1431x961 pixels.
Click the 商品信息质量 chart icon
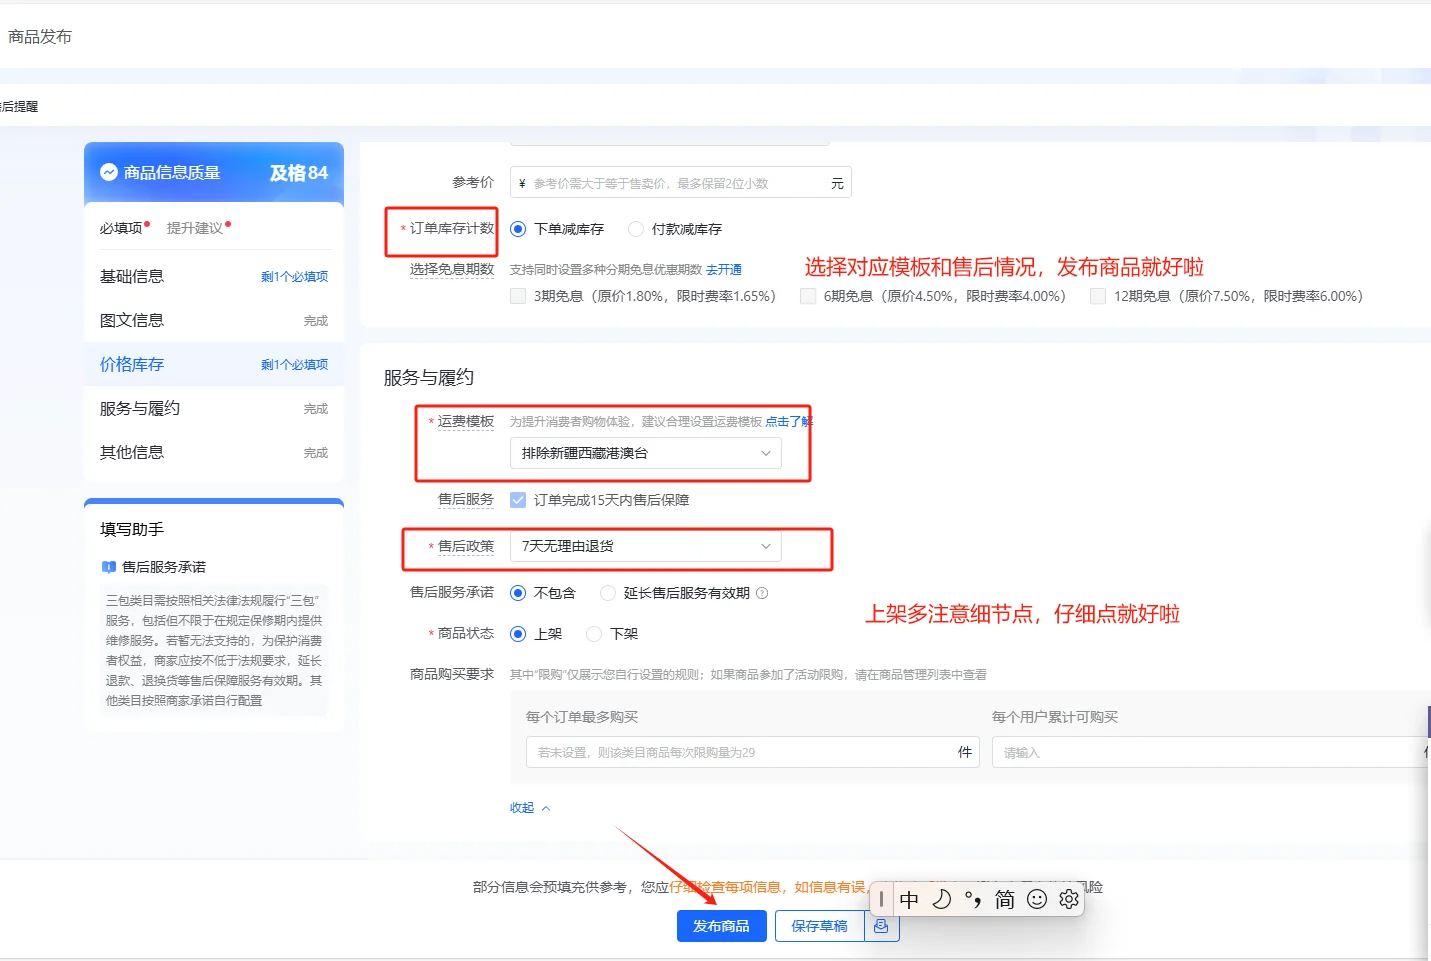(109, 173)
